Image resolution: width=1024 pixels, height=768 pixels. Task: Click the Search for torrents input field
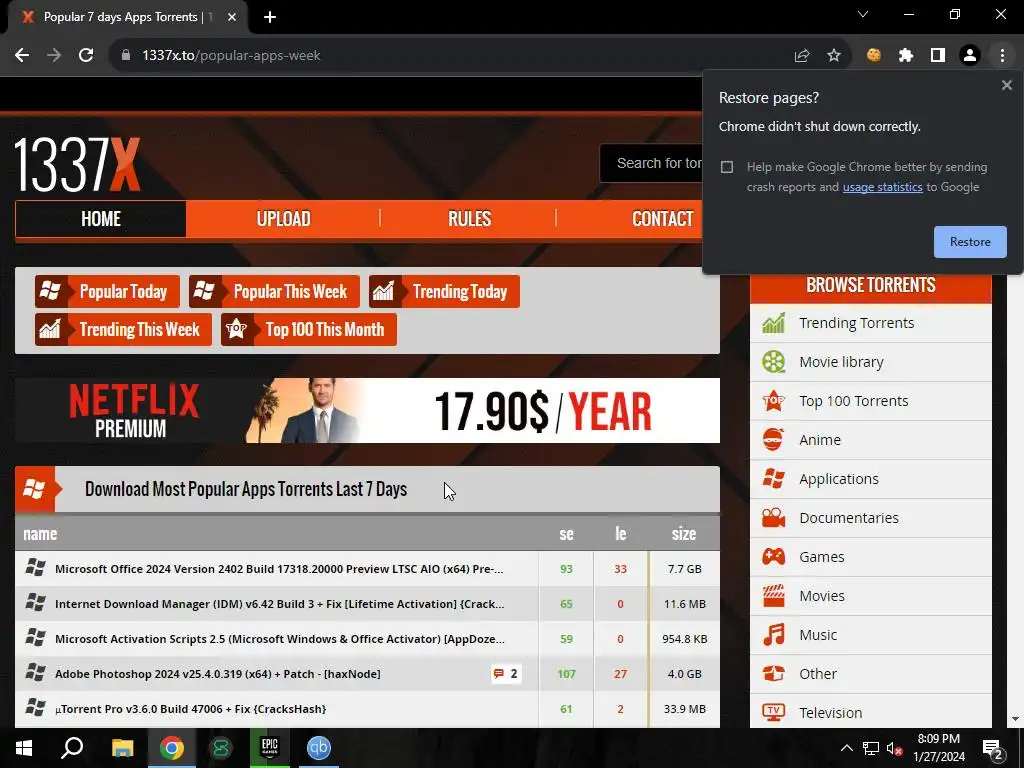(651, 163)
